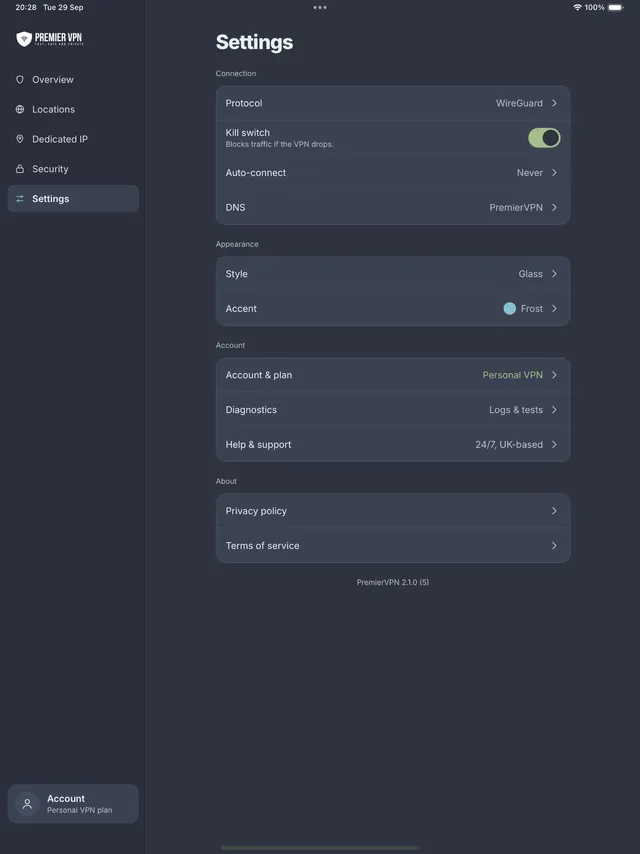Click the About section header
Screen dimensions: 640x854
tap(226, 481)
